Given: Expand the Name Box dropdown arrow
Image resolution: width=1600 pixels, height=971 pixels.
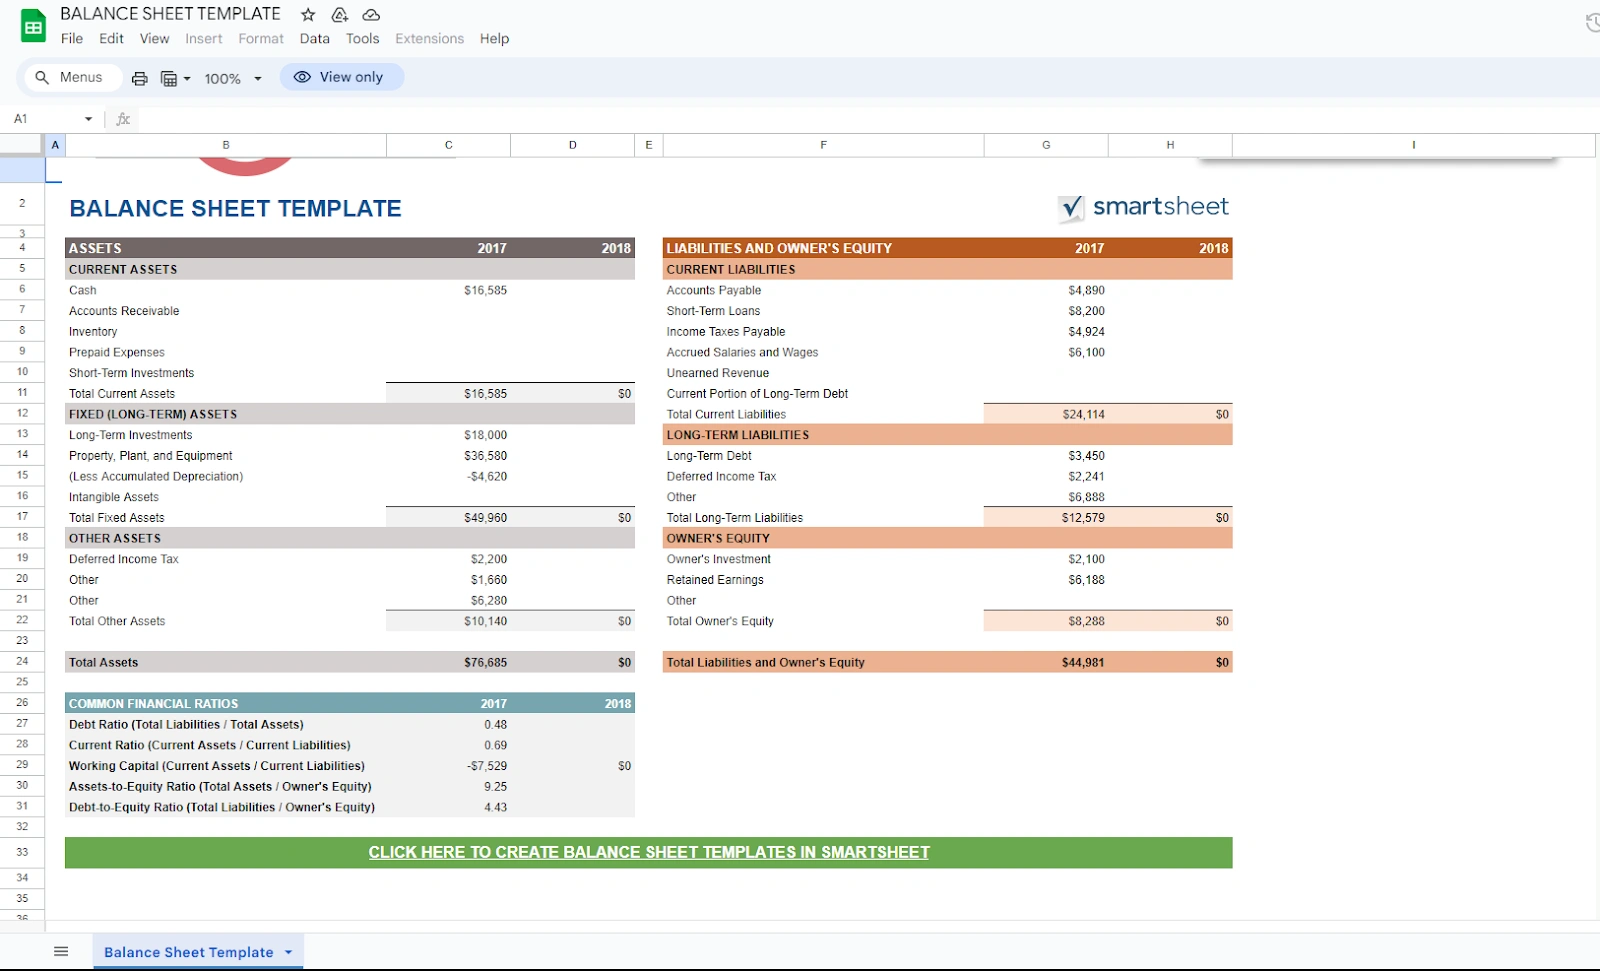Looking at the screenshot, I should point(88,118).
